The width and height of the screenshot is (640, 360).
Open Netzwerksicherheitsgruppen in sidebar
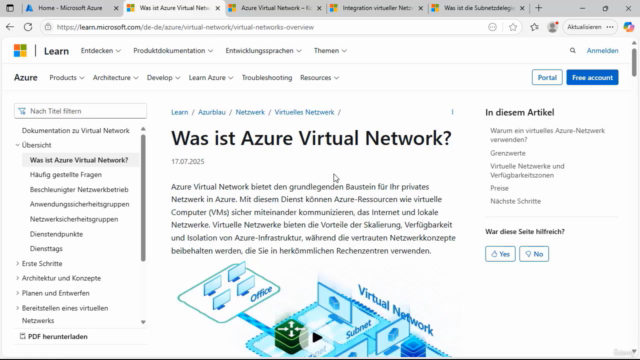point(74,219)
